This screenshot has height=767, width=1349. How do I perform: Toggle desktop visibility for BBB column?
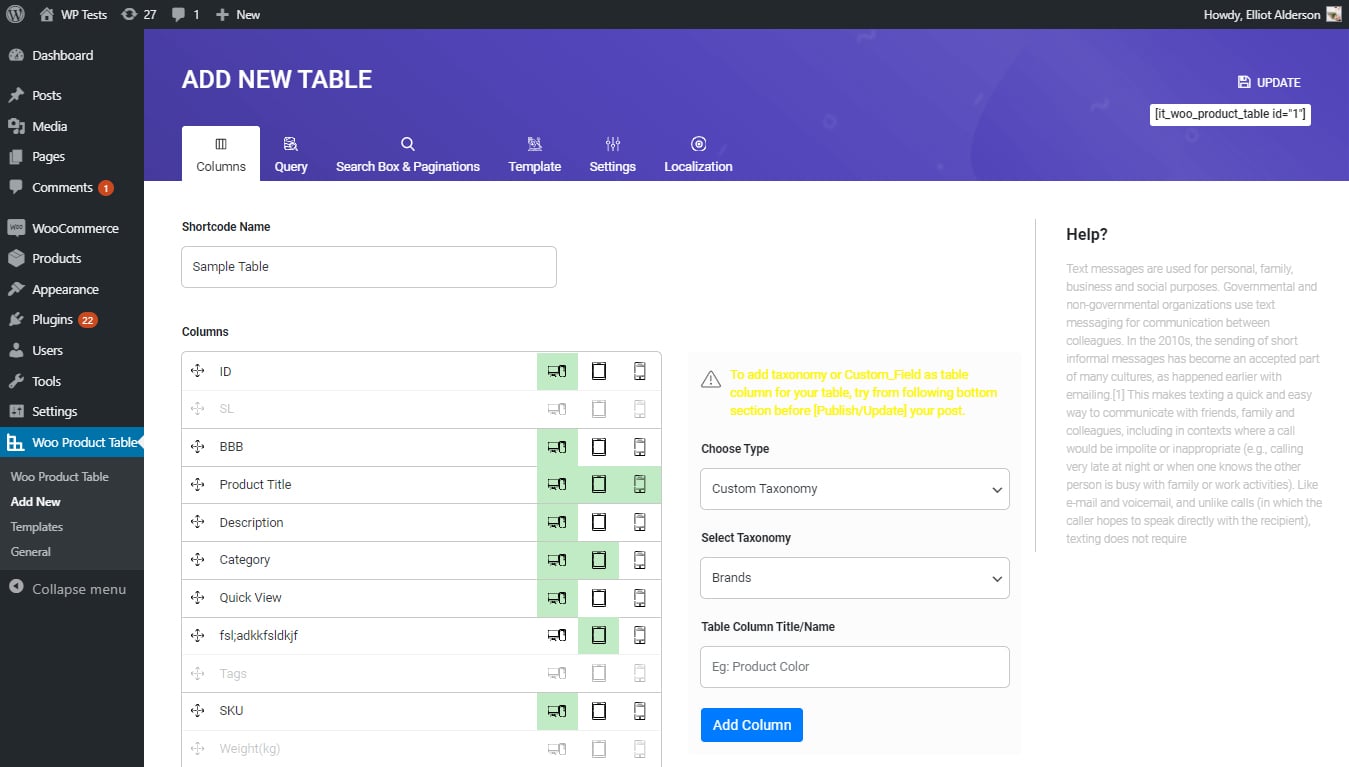(557, 447)
